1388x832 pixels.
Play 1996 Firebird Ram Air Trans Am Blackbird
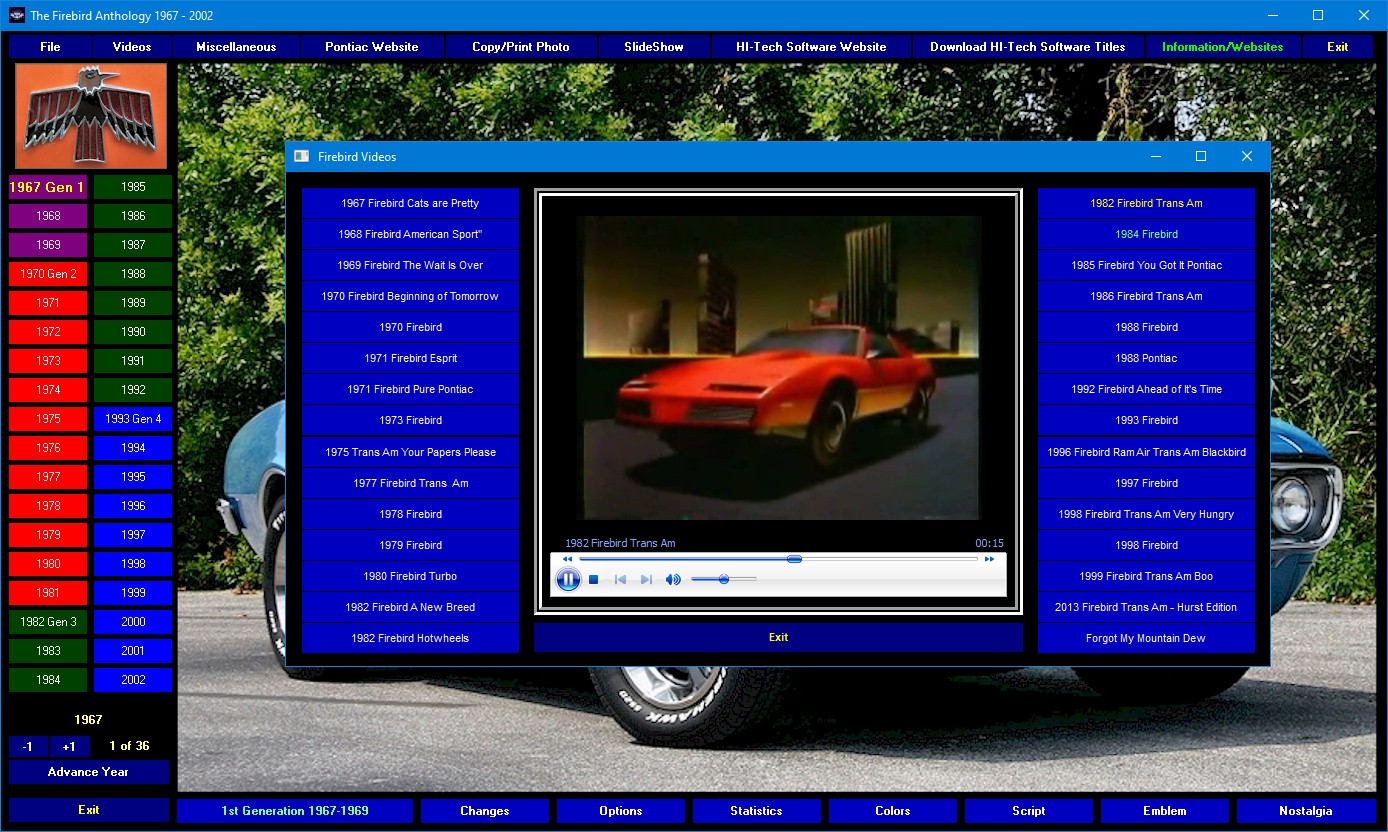point(1146,452)
